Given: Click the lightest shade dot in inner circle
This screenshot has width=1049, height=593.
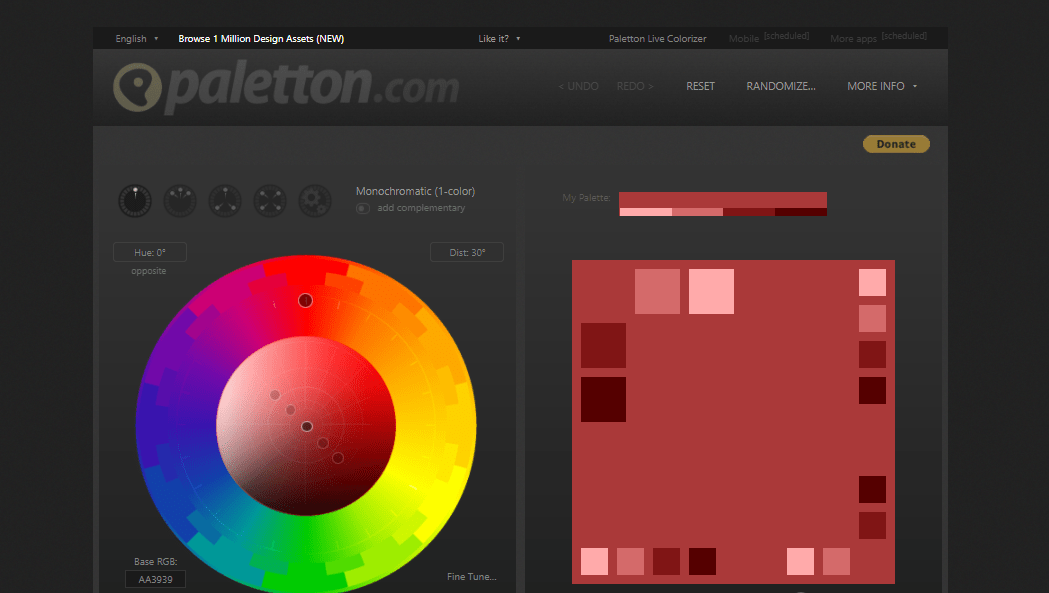Looking at the screenshot, I should (x=274, y=395).
